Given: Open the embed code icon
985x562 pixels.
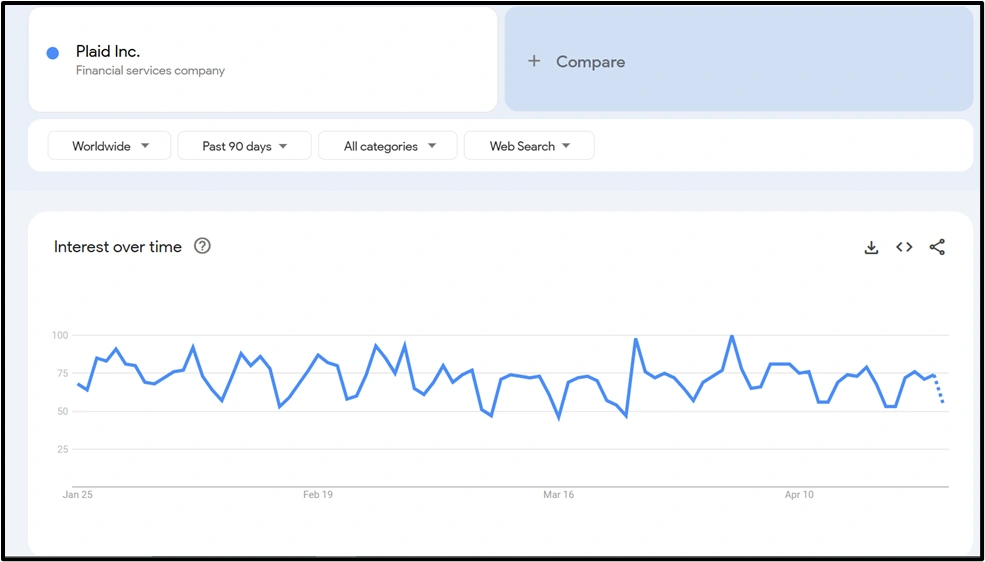Looking at the screenshot, I should coord(904,247).
